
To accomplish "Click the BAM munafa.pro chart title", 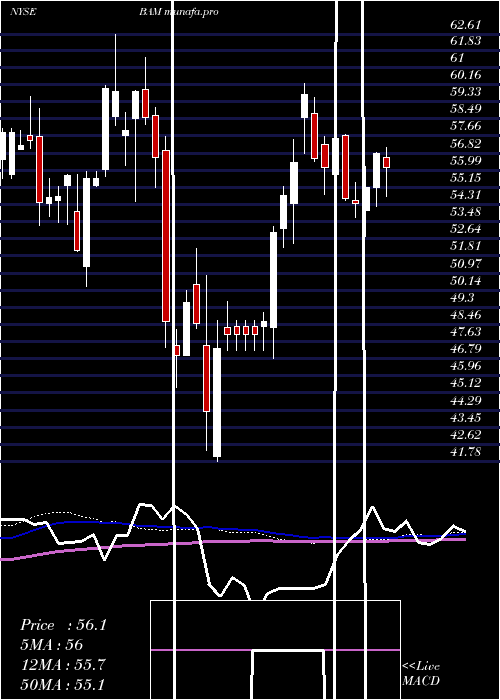I will (x=179, y=12).
